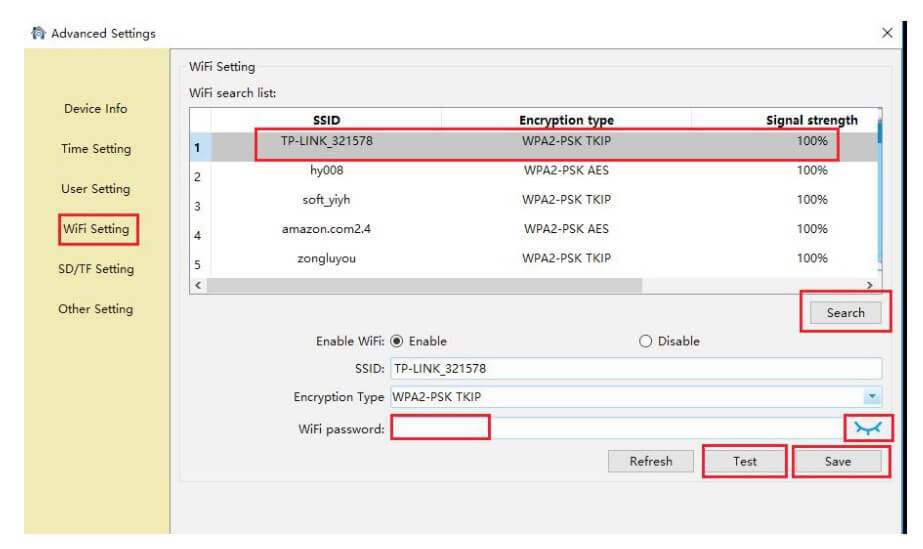Open the Time Setting section
The height and width of the screenshot is (549, 923).
pos(96,148)
